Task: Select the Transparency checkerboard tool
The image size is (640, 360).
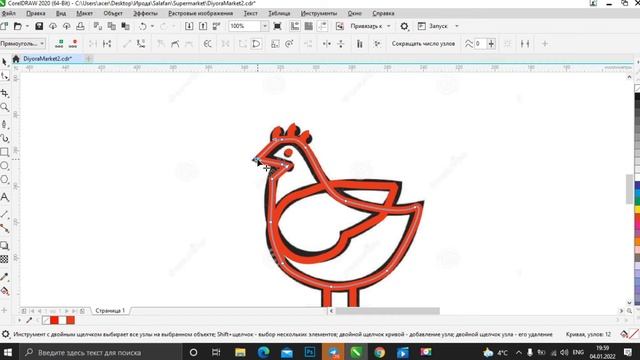Action: [x=4, y=259]
